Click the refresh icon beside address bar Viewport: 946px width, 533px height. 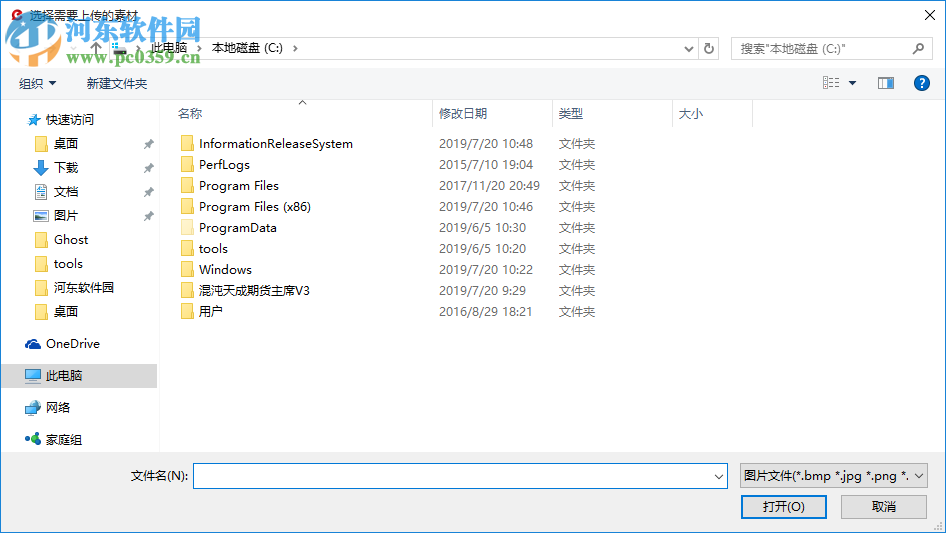coord(709,48)
